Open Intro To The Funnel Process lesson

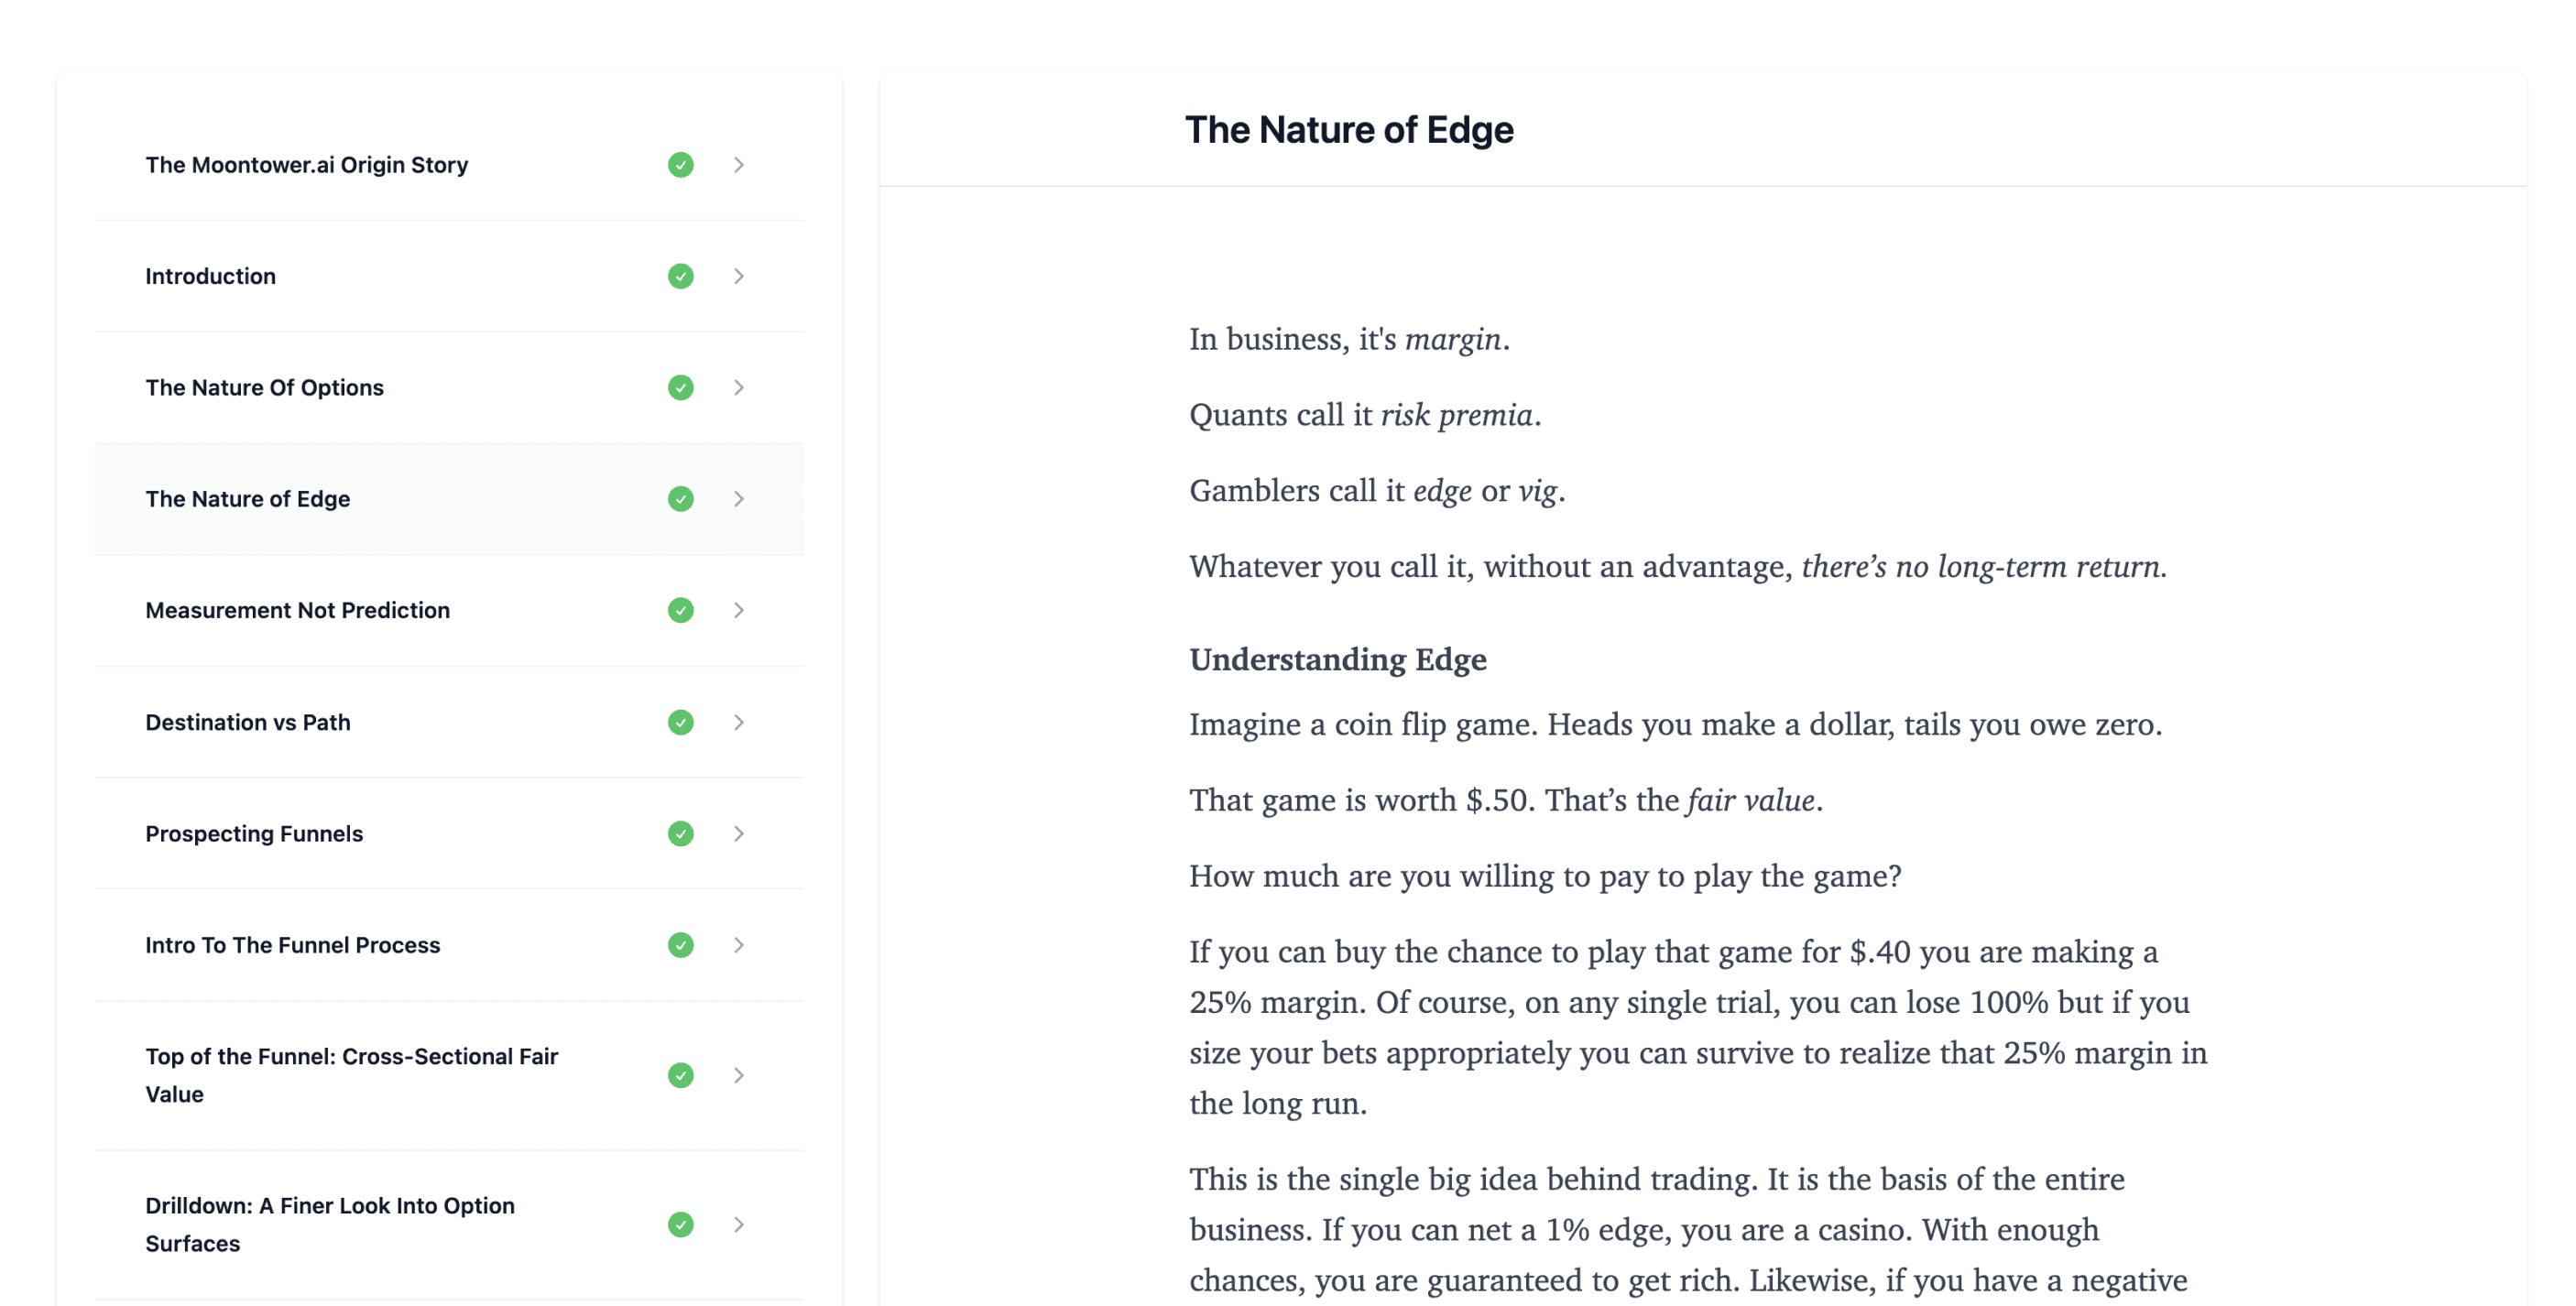pos(292,945)
